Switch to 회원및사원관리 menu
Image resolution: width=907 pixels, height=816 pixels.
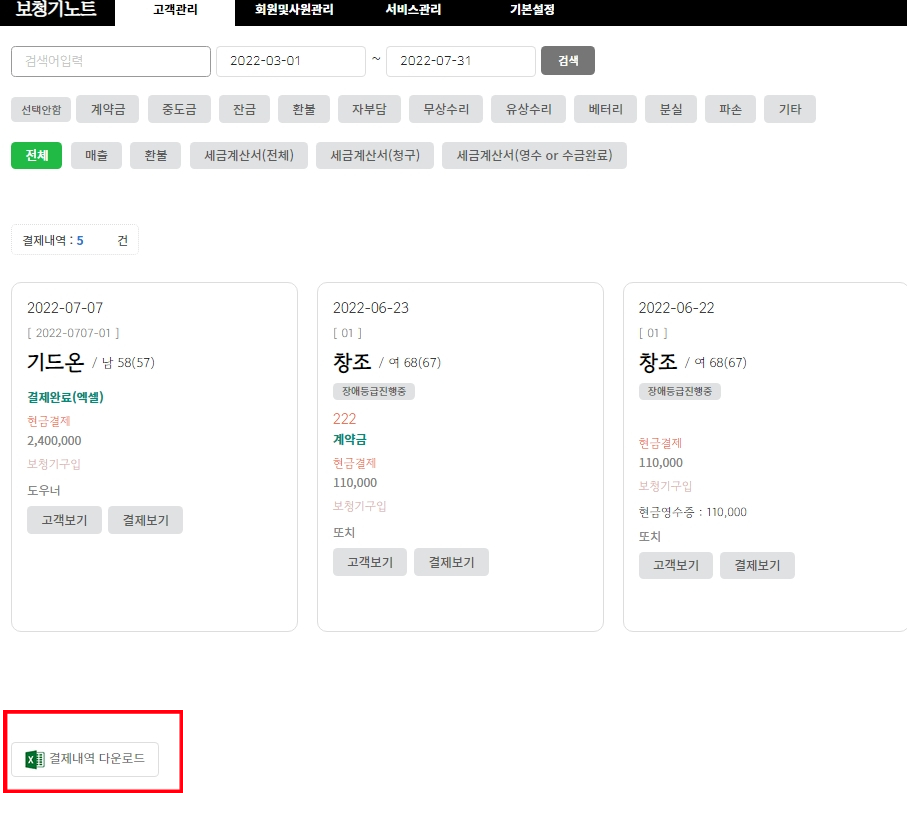click(x=294, y=10)
